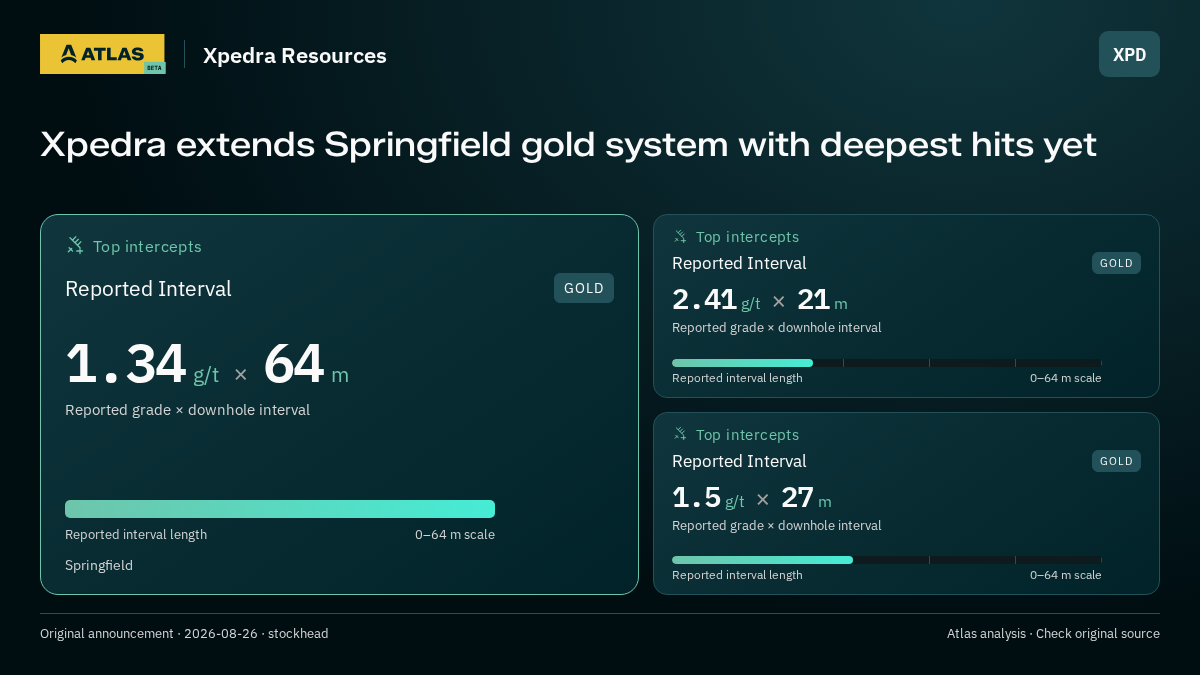Click the GOLD tag in the 1.34 g/t card

tap(584, 288)
